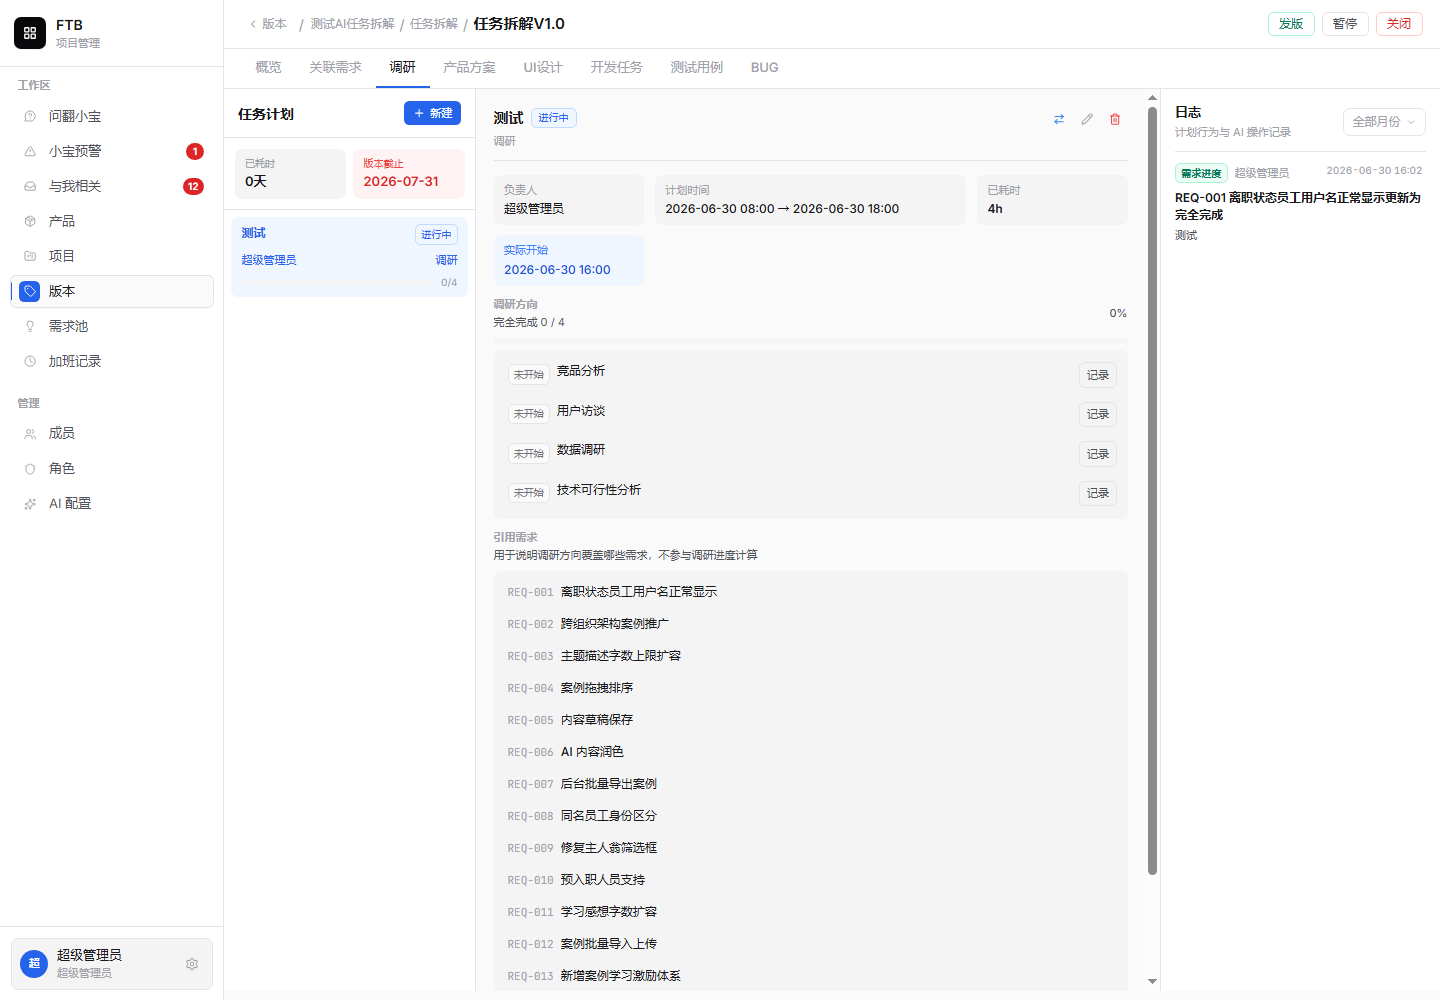Click REQ-010 预入职人员支持 row

(810, 880)
